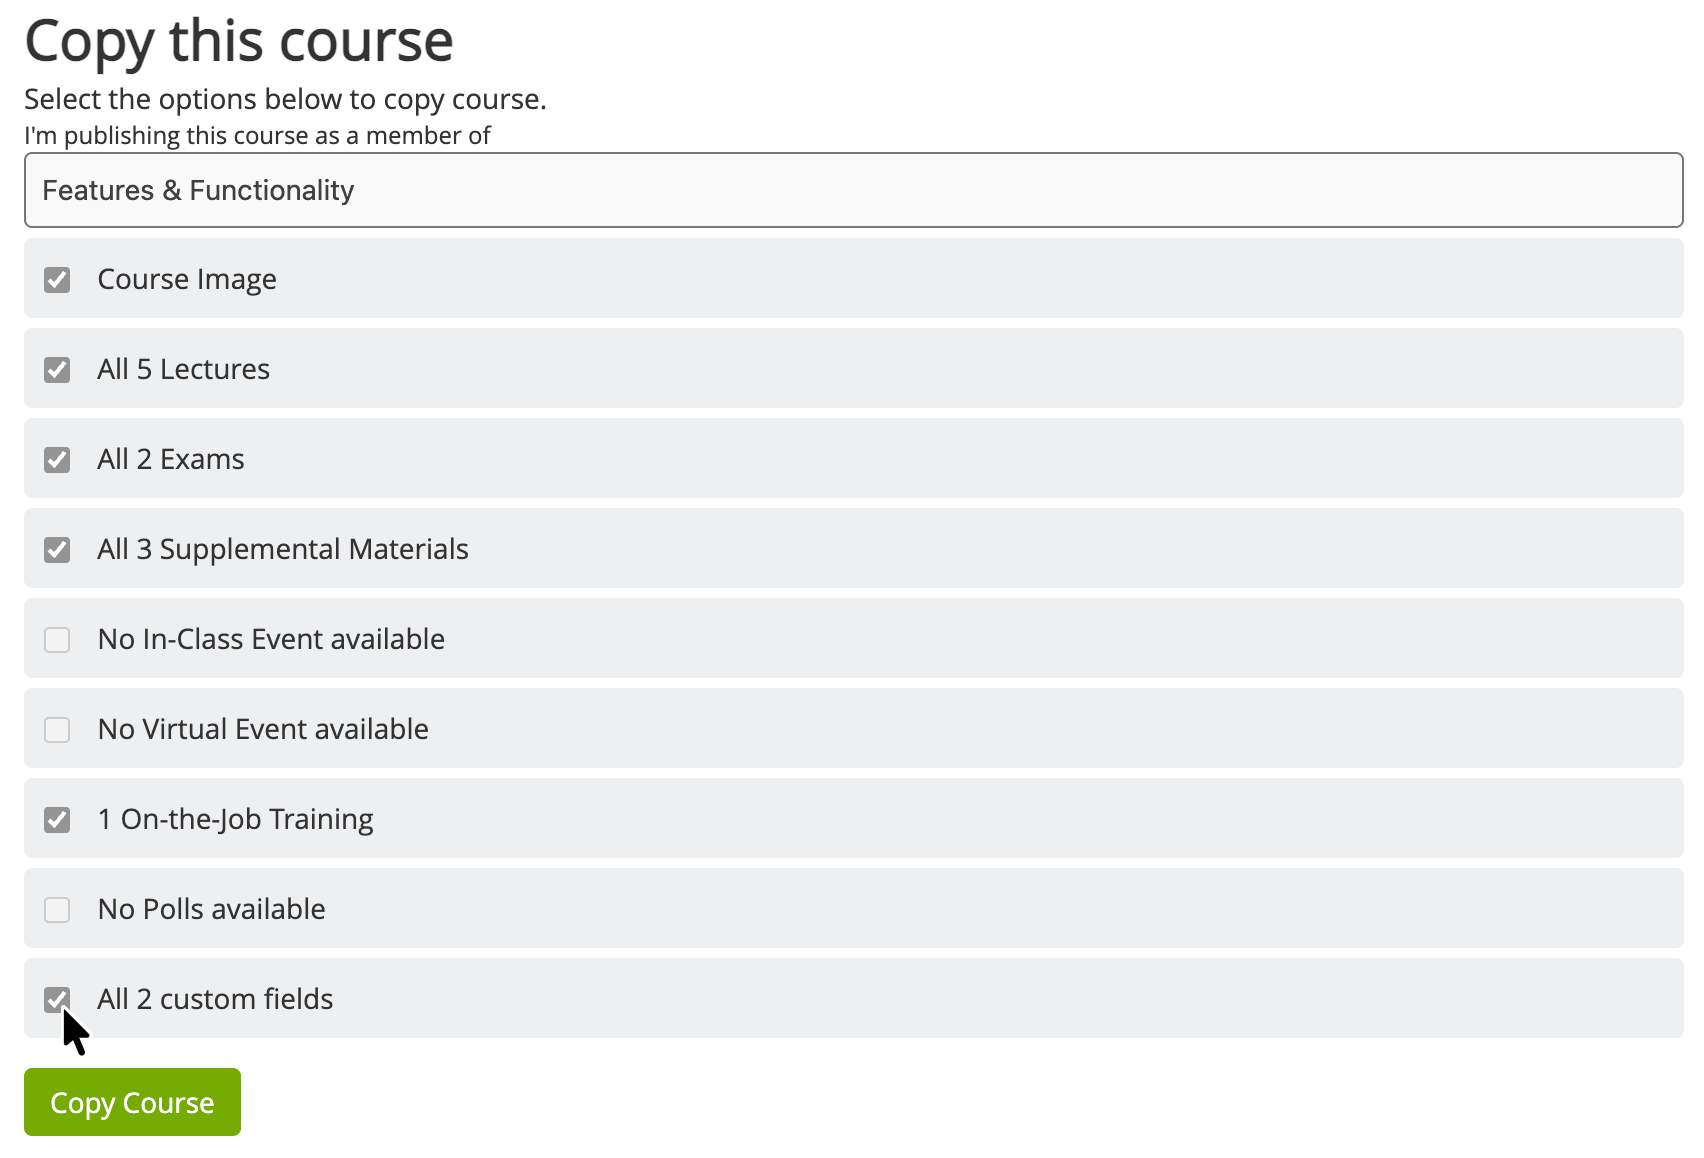
Task: Toggle the All 2 Exams checkbox
Action: pyautogui.click(x=57, y=460)
